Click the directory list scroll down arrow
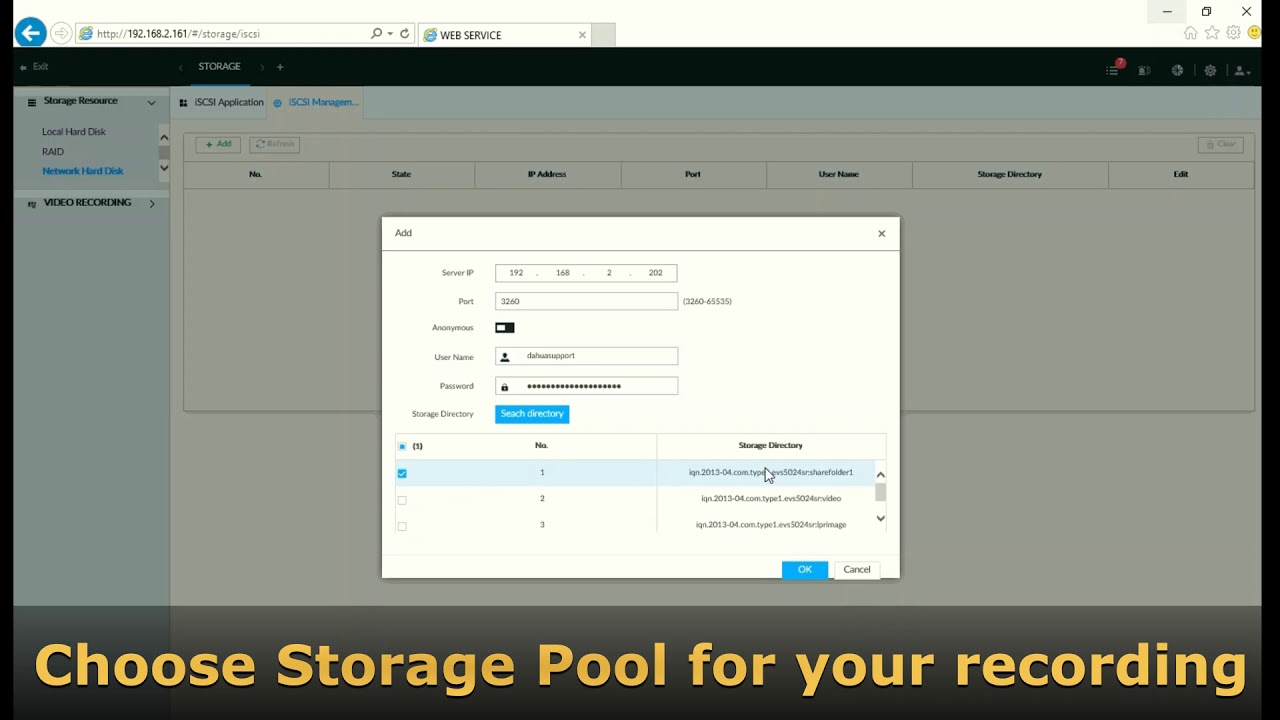This screenshot has width=1280, height=720. 880,518
